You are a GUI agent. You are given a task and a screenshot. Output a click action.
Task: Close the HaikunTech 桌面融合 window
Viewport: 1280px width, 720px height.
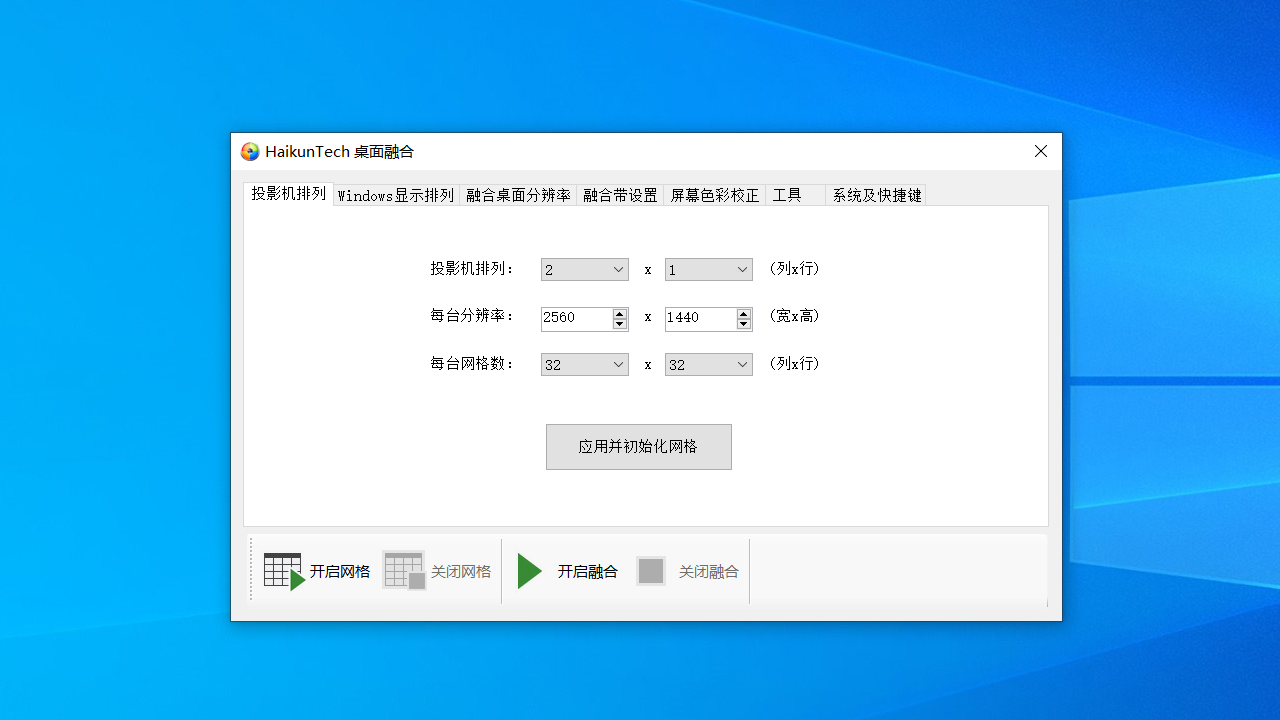[1041, 151]
